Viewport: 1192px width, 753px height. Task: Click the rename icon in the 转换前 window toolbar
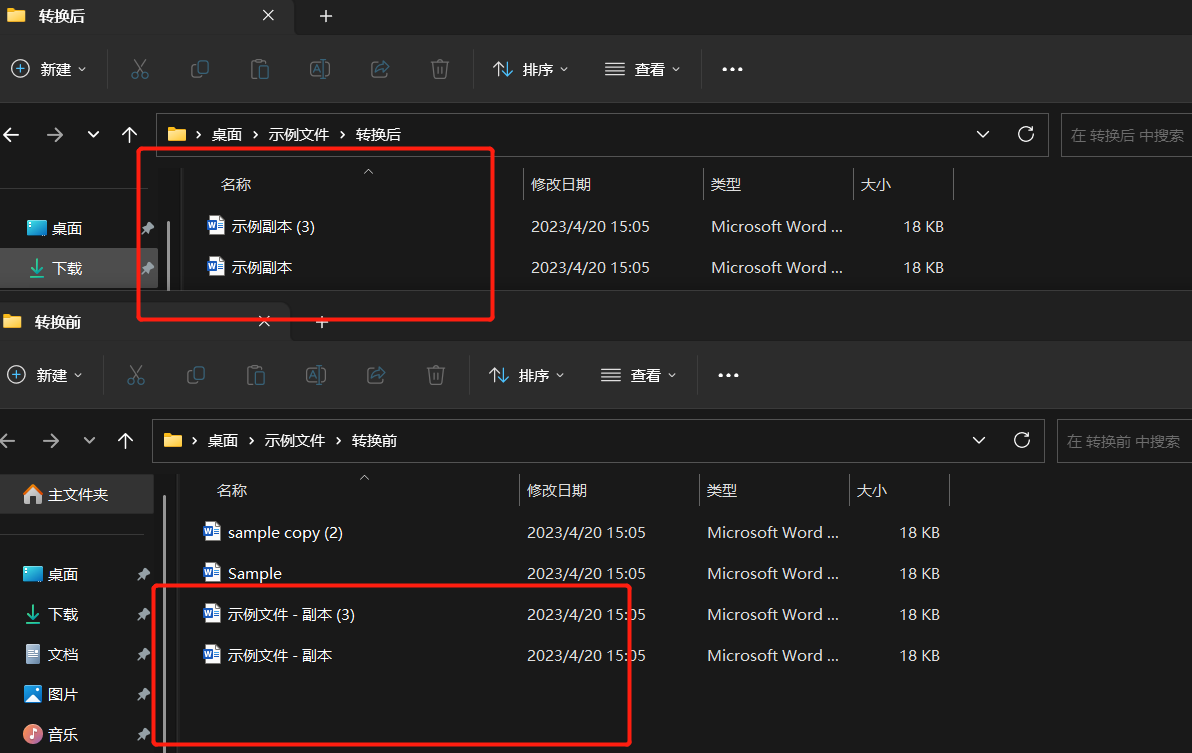point(316,375)
